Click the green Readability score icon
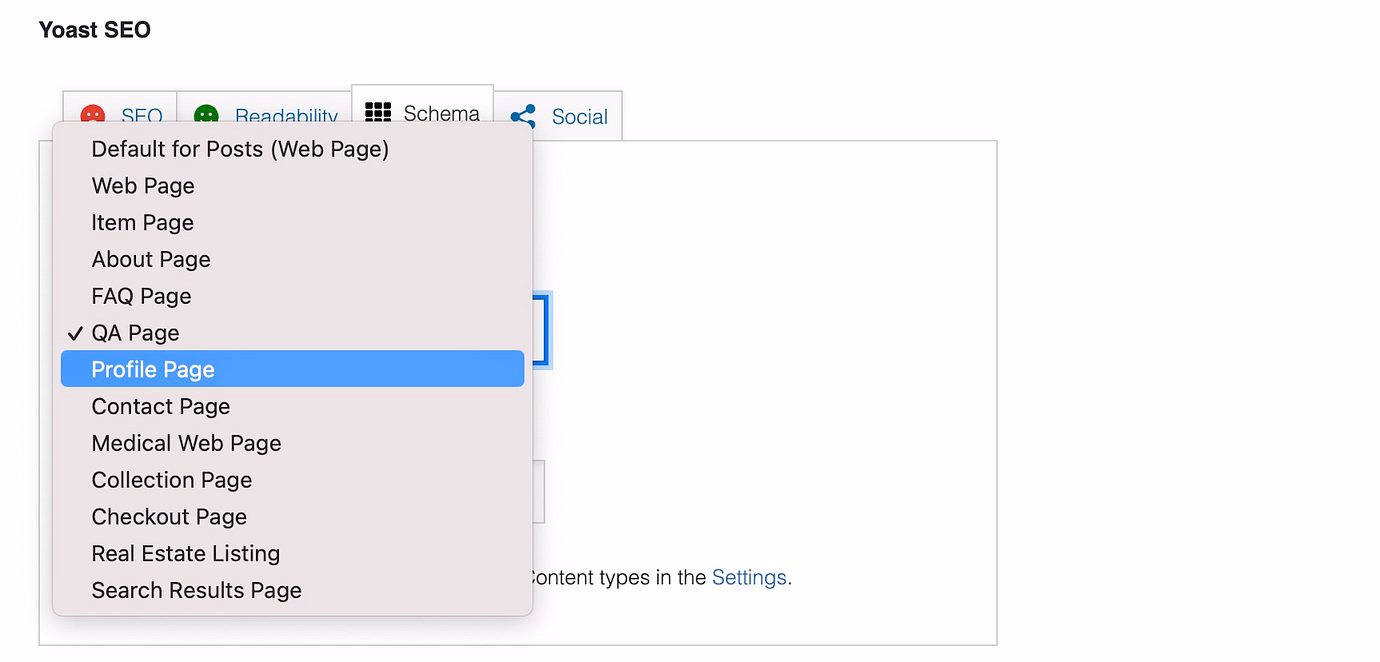 (207, 116)
